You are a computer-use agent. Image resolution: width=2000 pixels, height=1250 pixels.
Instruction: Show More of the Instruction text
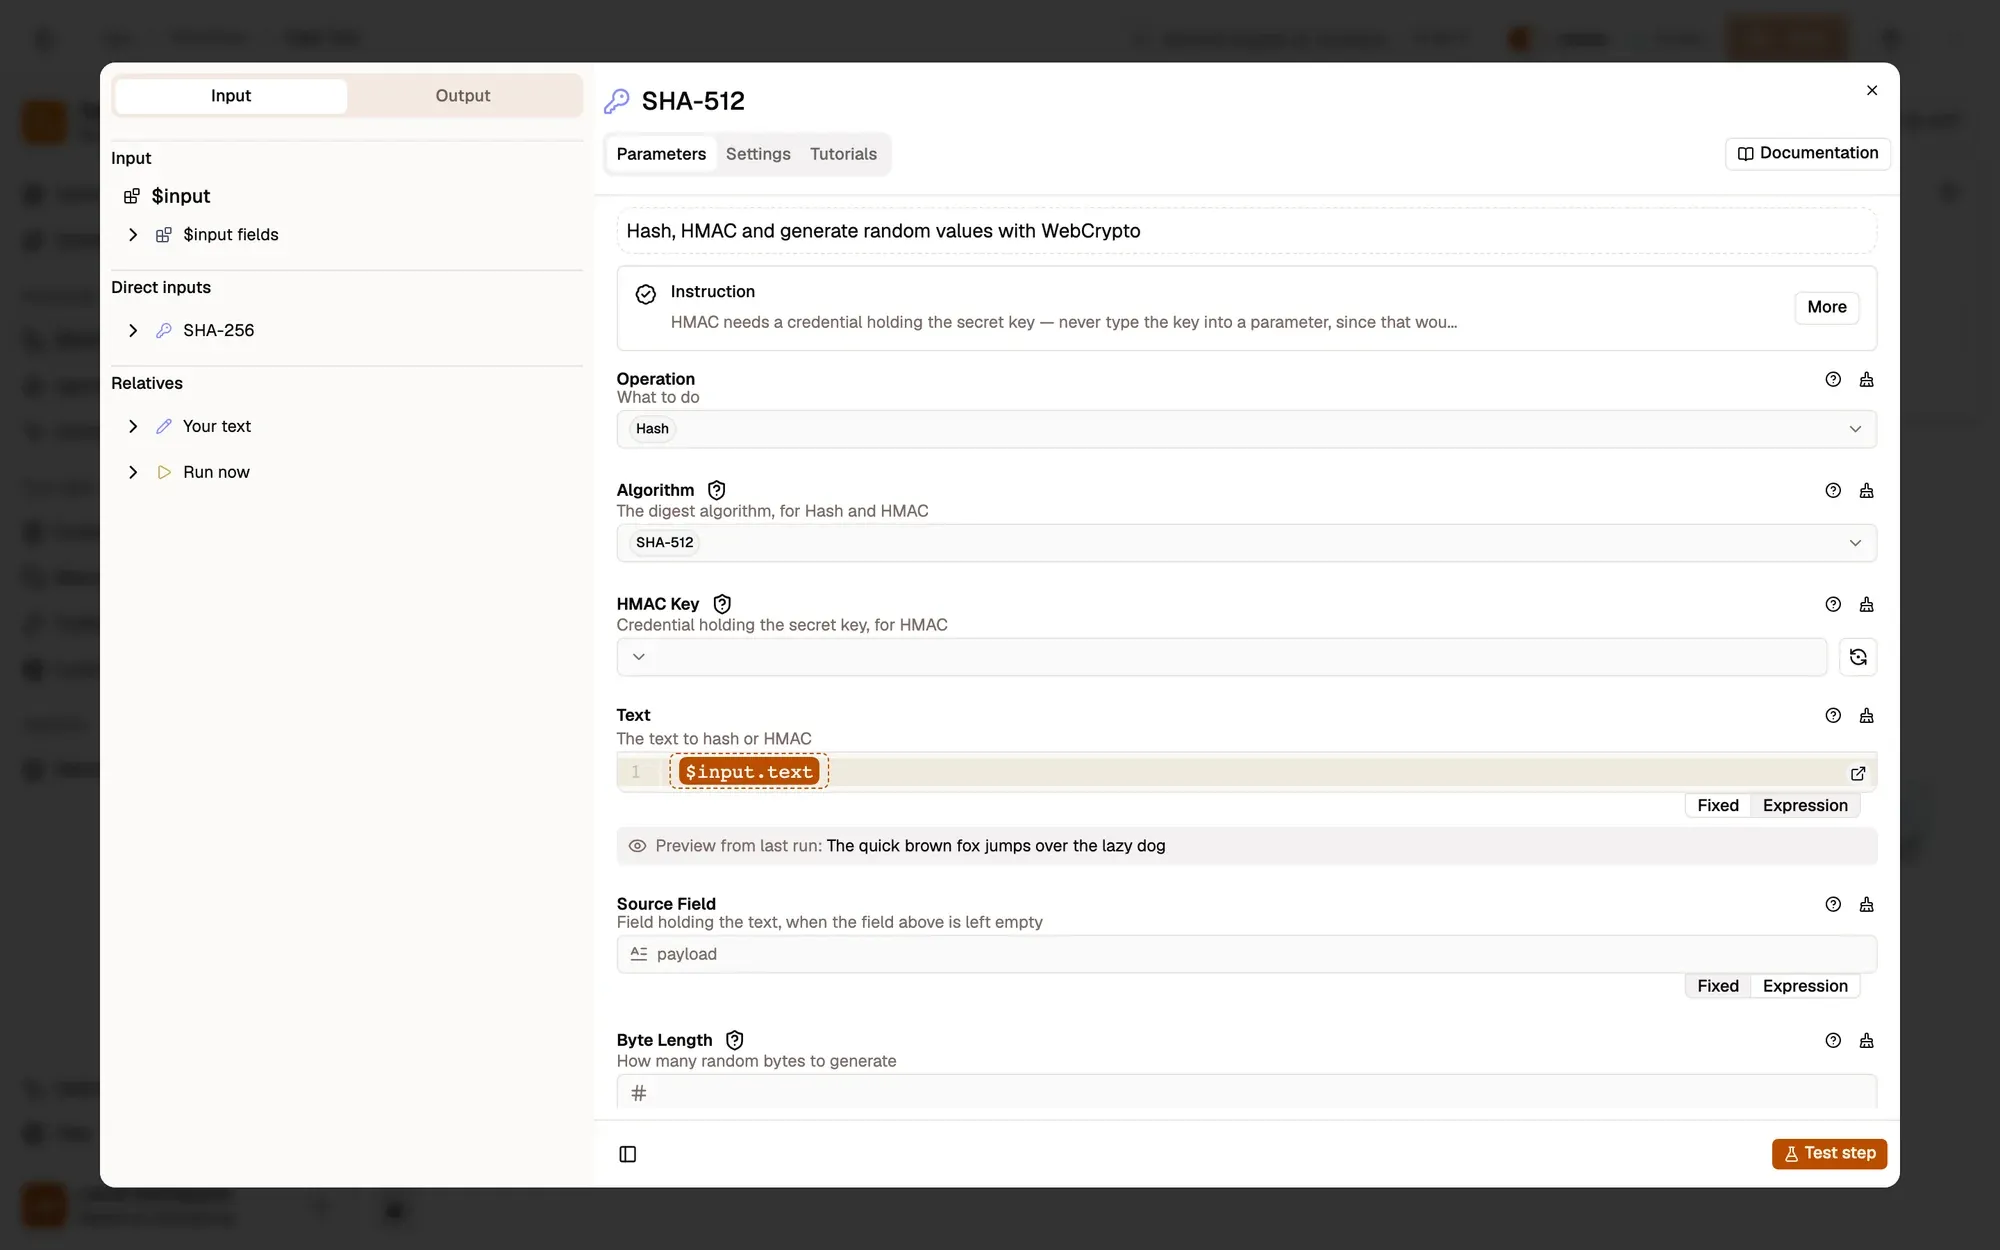click(1827, 307)
